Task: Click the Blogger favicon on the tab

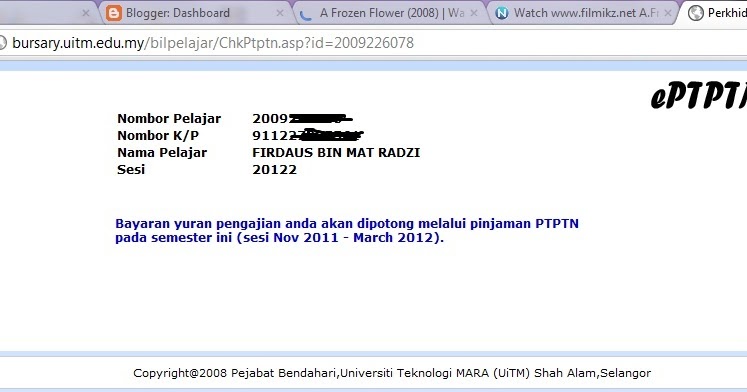Action: pos(113,13)
